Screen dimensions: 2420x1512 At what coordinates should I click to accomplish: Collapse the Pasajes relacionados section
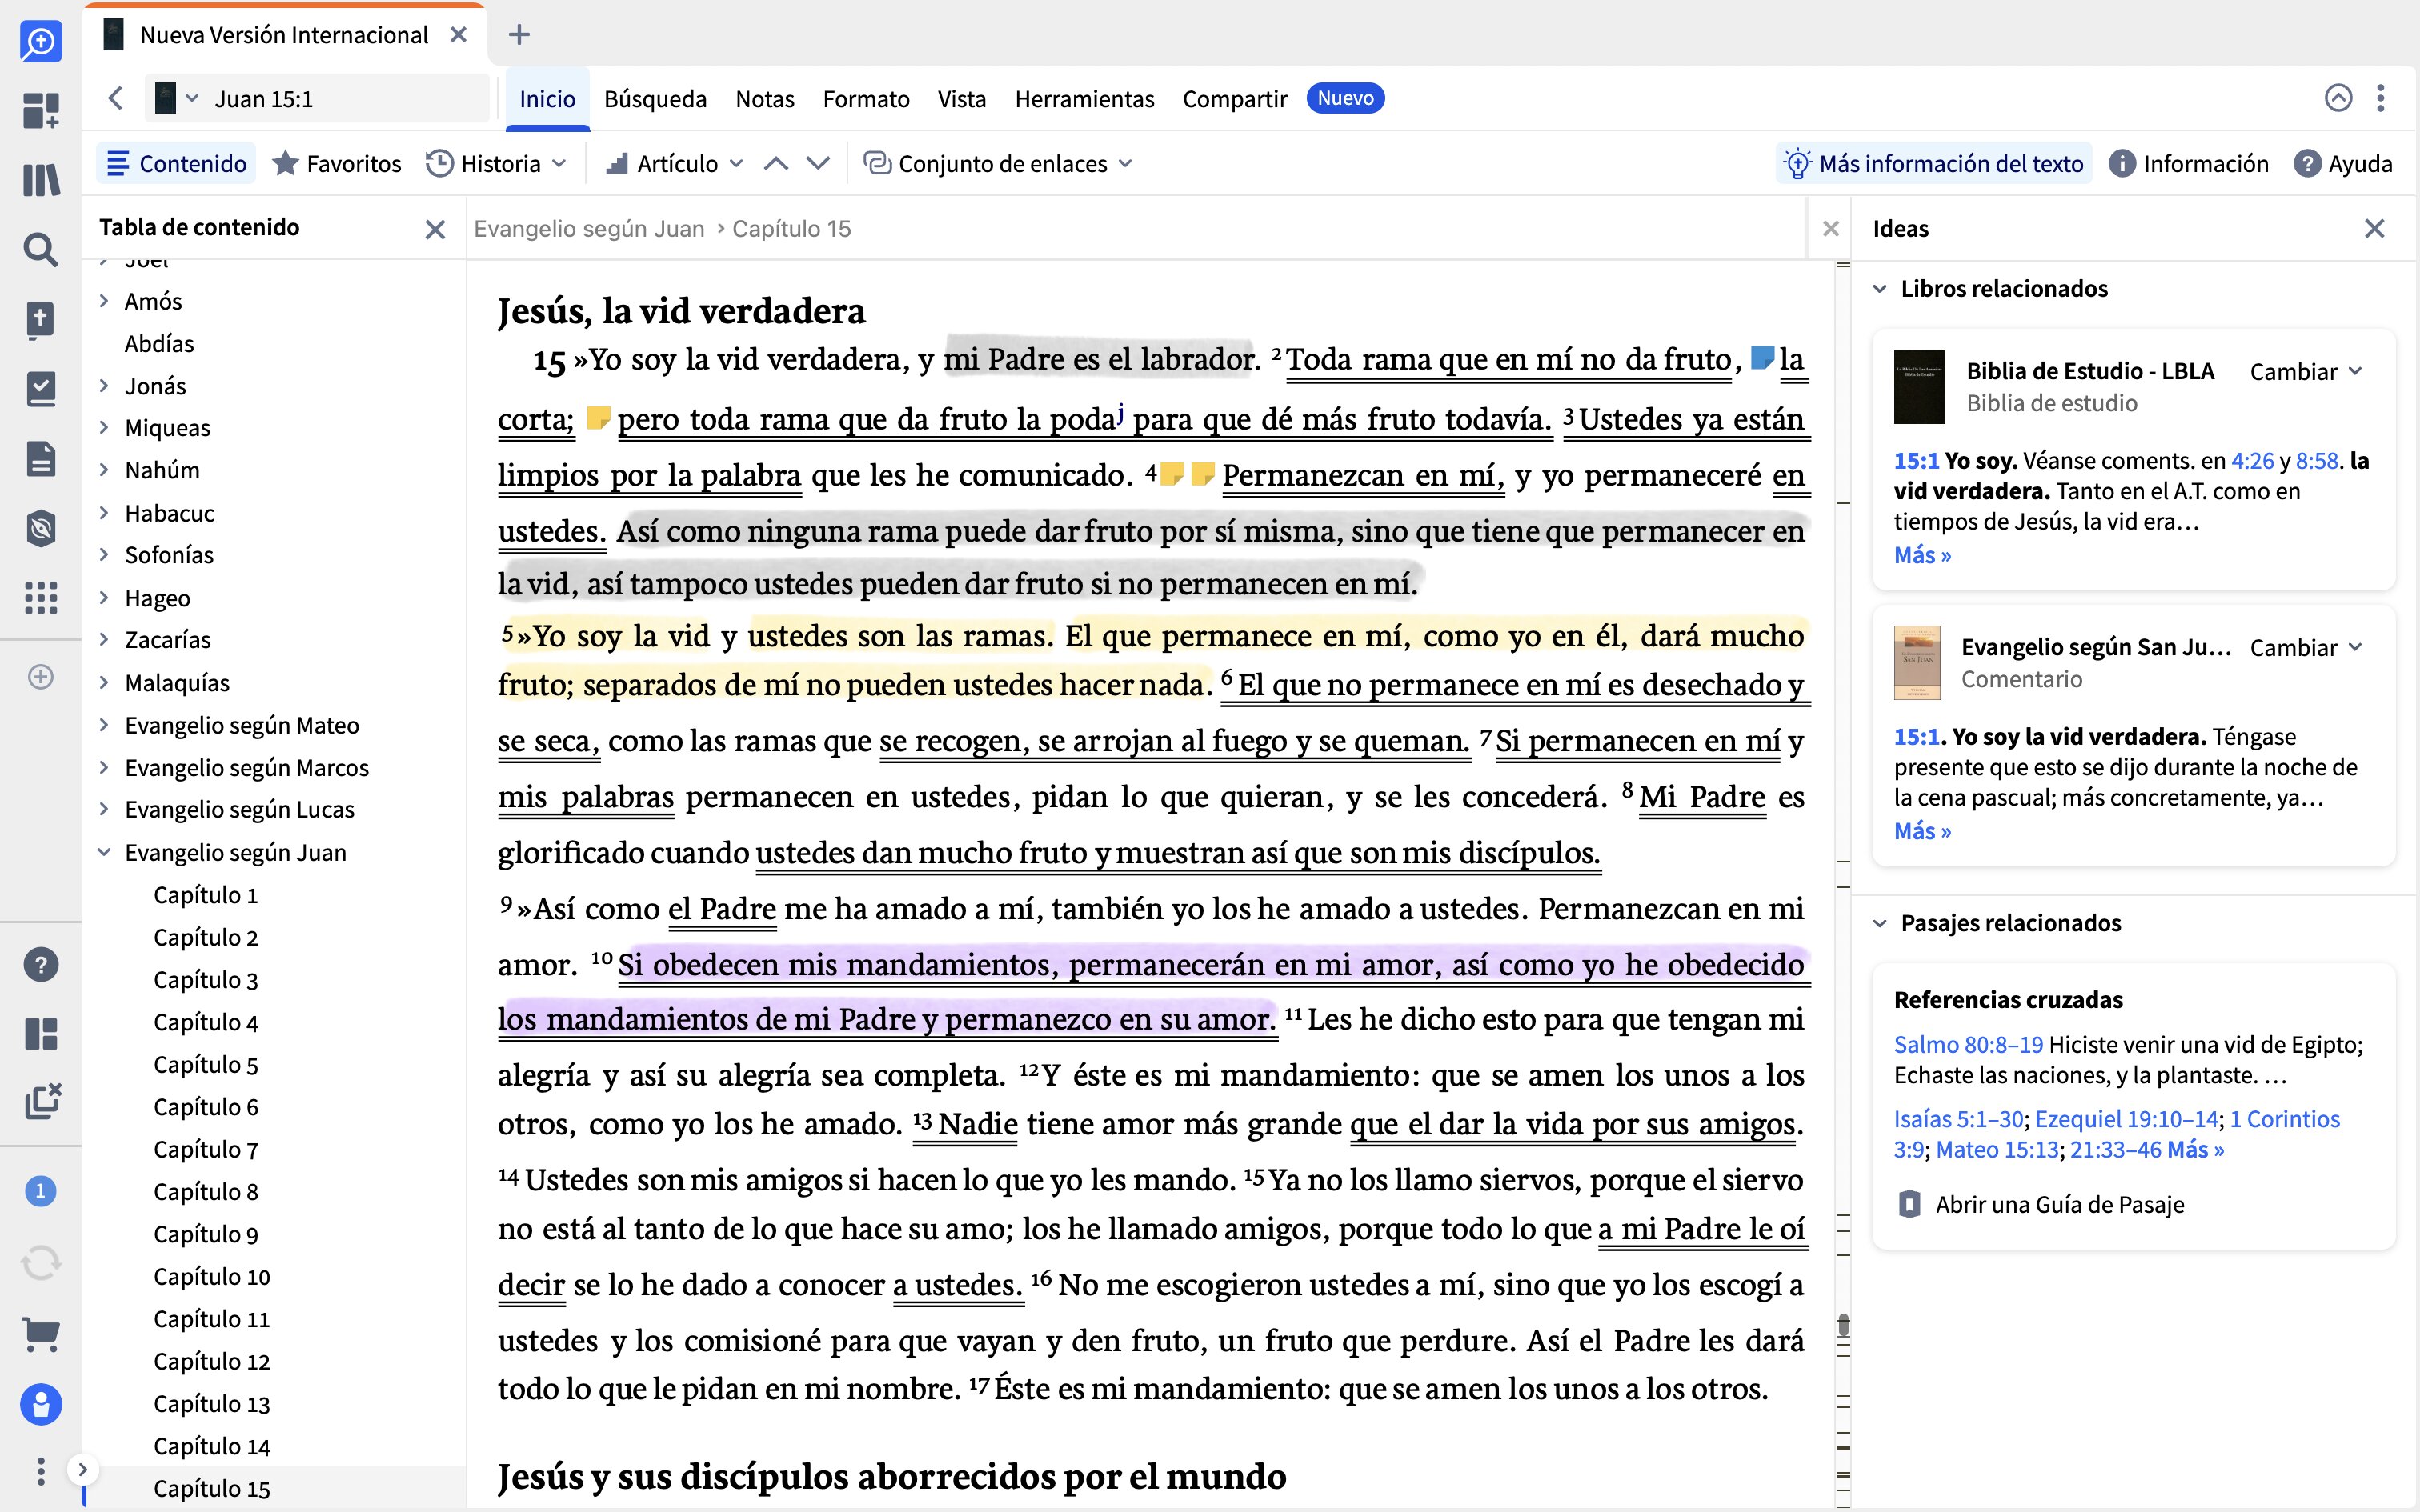coord(1880,923)
